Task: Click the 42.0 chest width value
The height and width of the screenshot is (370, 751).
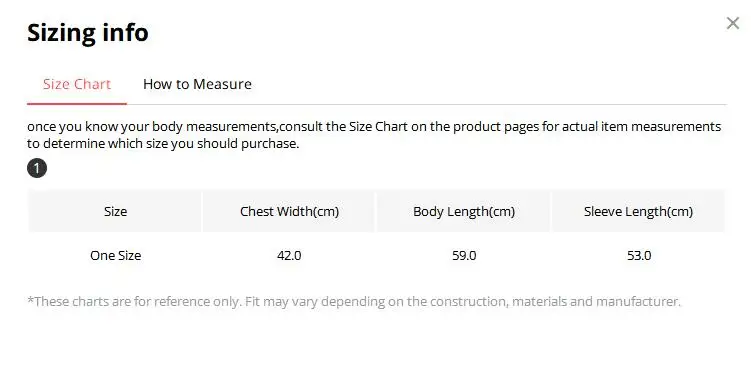Action: pos(289,256)
